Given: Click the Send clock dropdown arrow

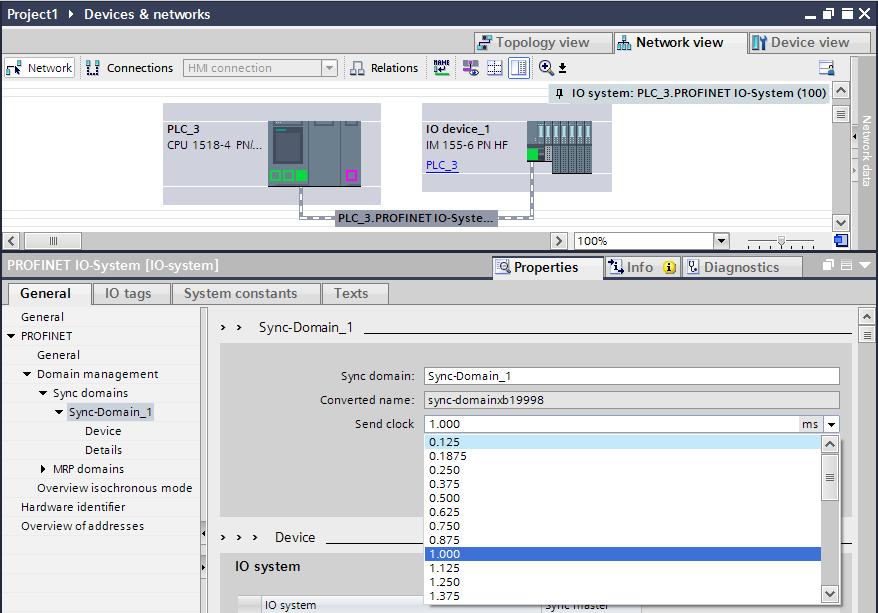Looking at the screenshot, I should click(832, 424).
